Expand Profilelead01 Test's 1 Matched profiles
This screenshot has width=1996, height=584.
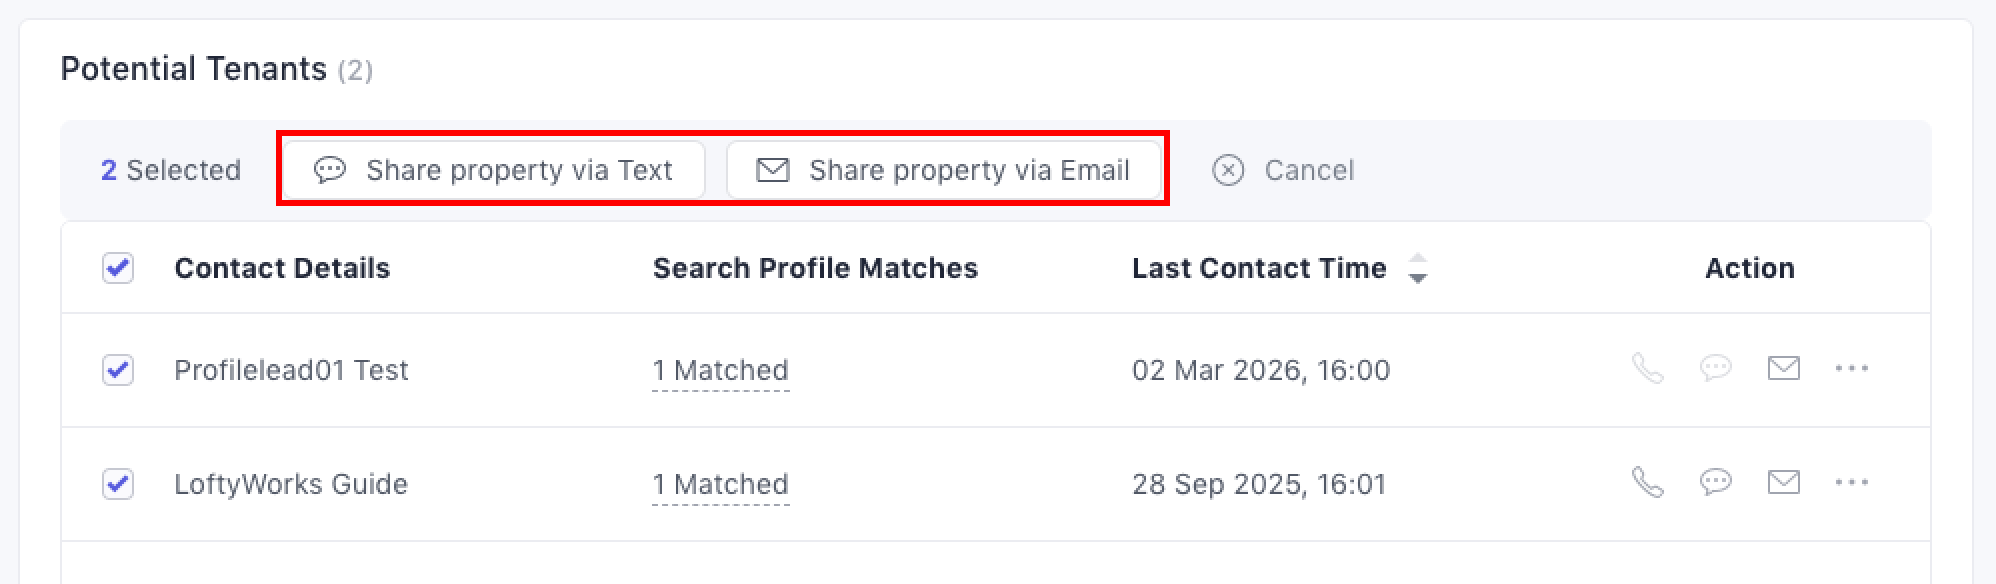[x=720, y=371]
